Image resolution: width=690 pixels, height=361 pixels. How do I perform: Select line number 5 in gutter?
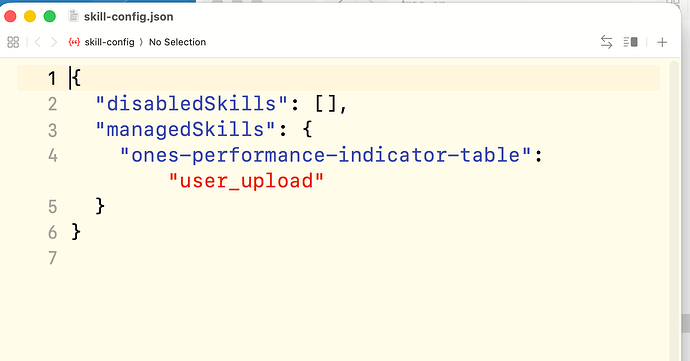(x=52, y=206)
